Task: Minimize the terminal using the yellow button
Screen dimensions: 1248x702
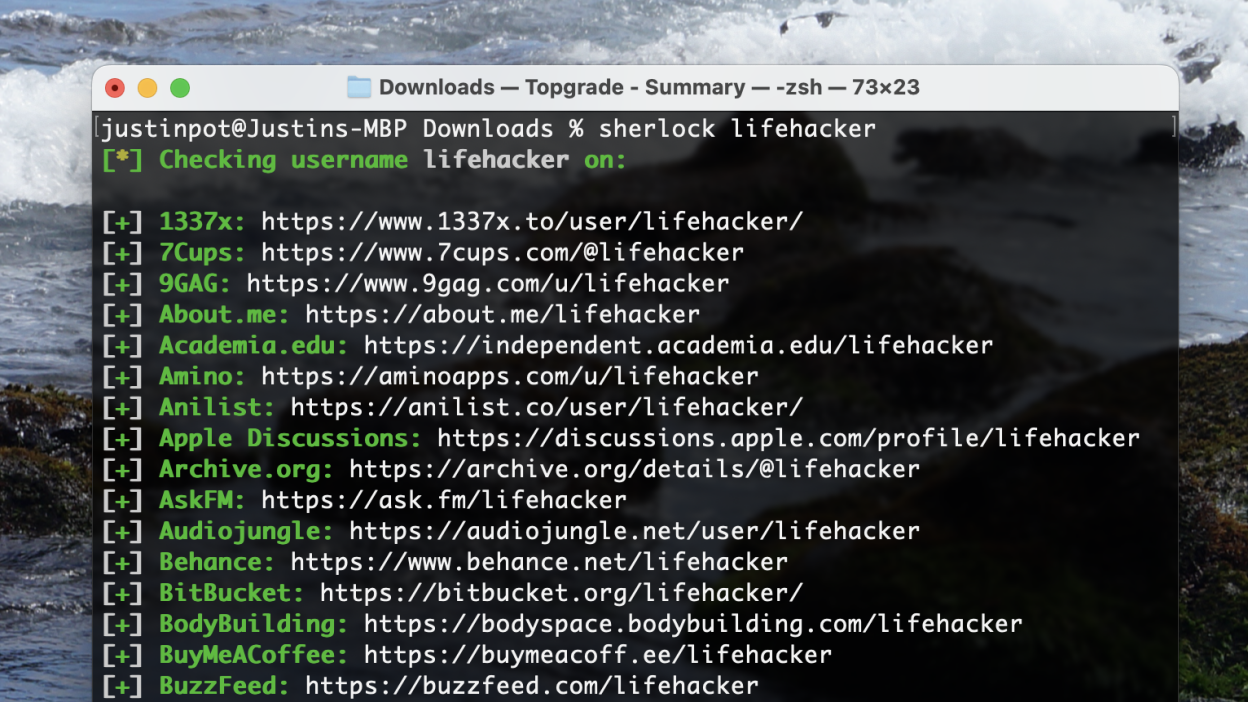Action: tap(147, 88)
